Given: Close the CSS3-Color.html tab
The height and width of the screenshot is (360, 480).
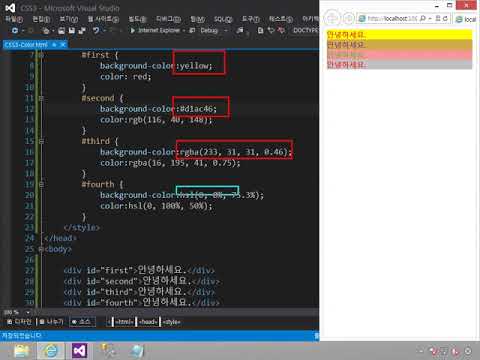Looking at the screenshot, I should click(62, 45).
